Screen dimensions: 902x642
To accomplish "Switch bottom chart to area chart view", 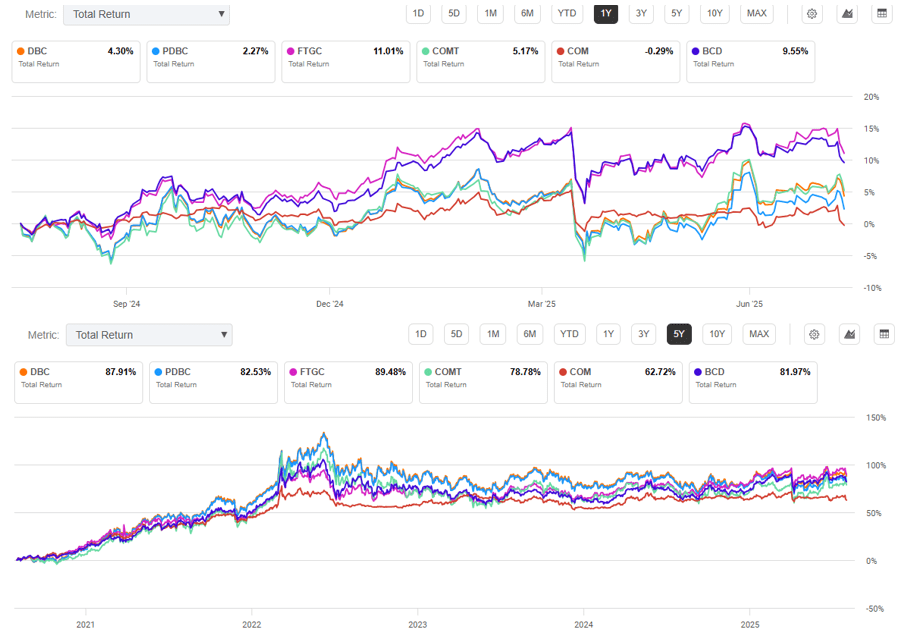I will (x=849, y=334).
